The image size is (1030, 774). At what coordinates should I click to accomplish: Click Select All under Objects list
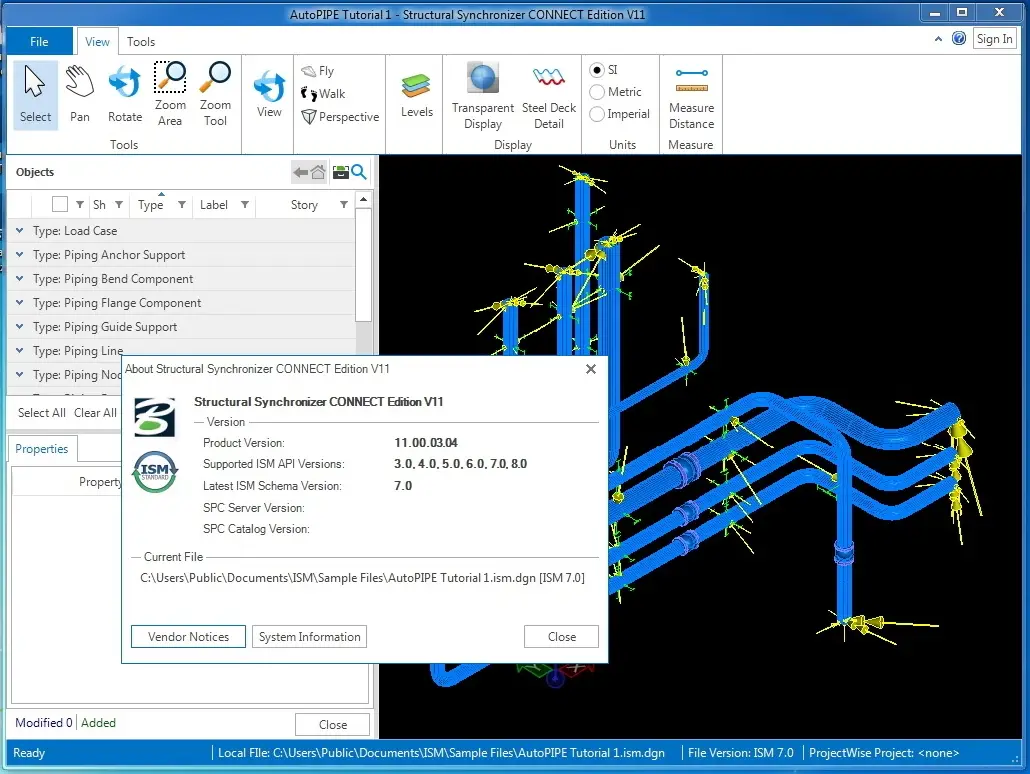coord(41,413)
